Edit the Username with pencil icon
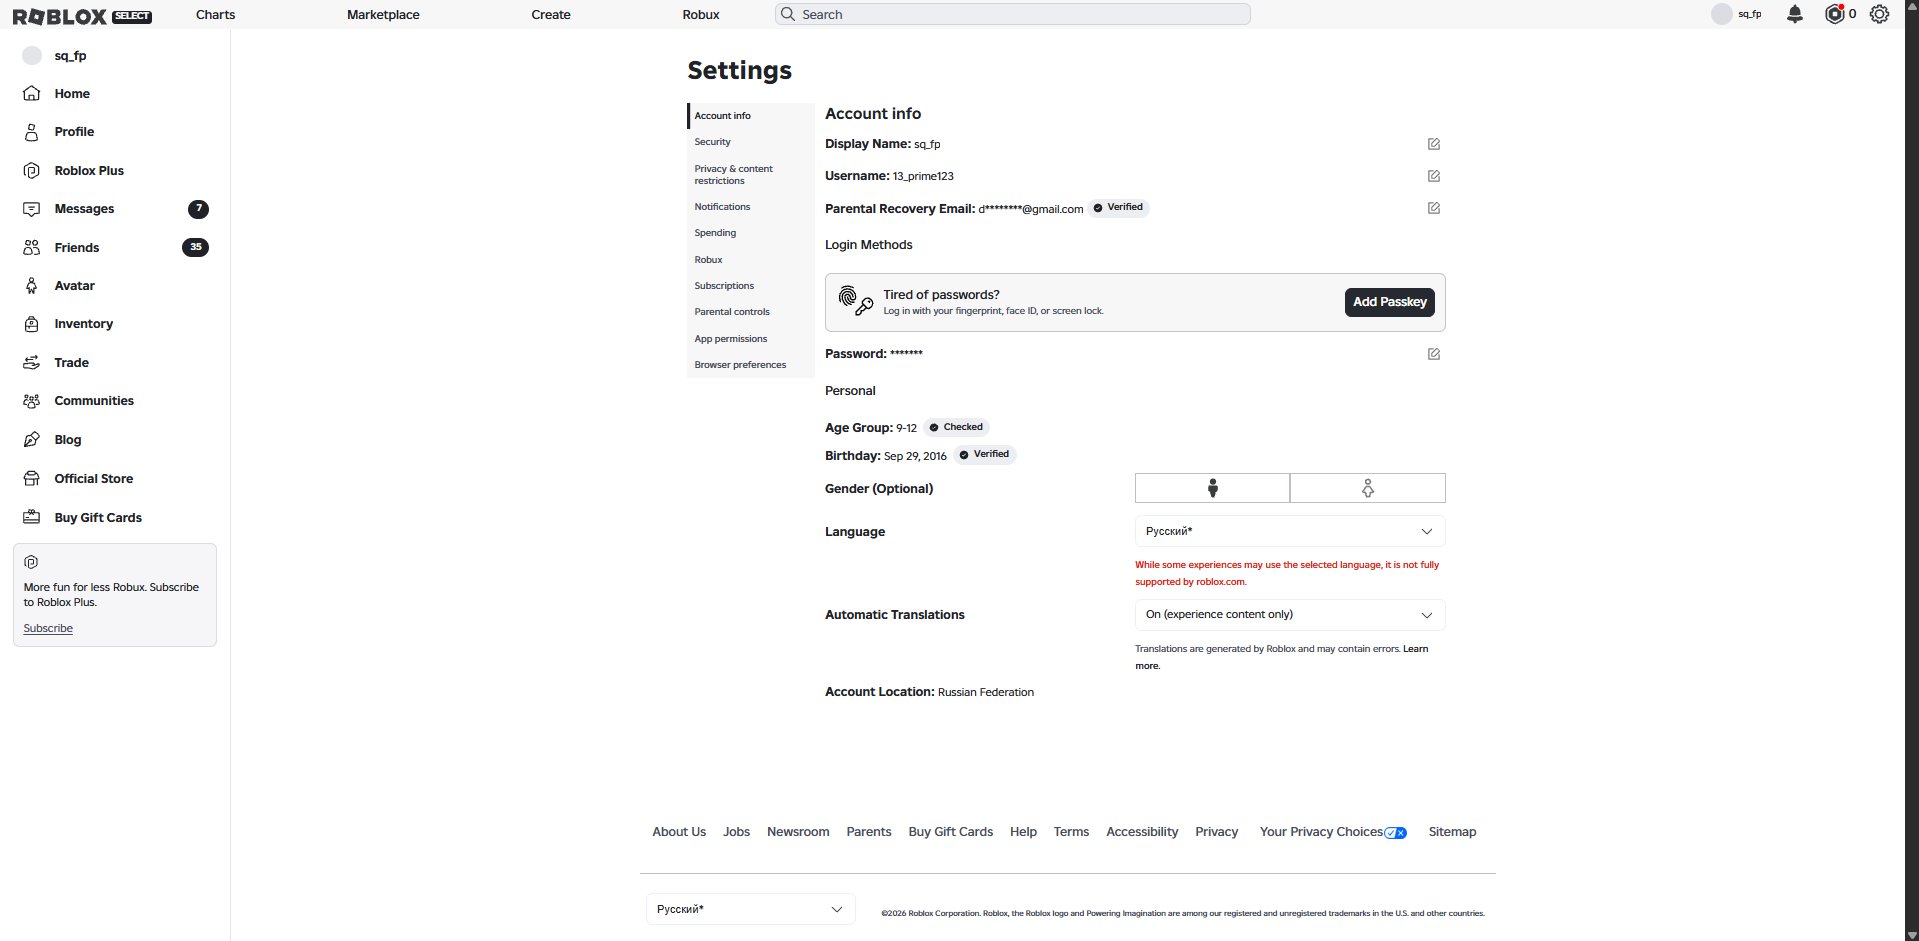The width and height of the screenshot is (1919, 941). coord(1434,176)
